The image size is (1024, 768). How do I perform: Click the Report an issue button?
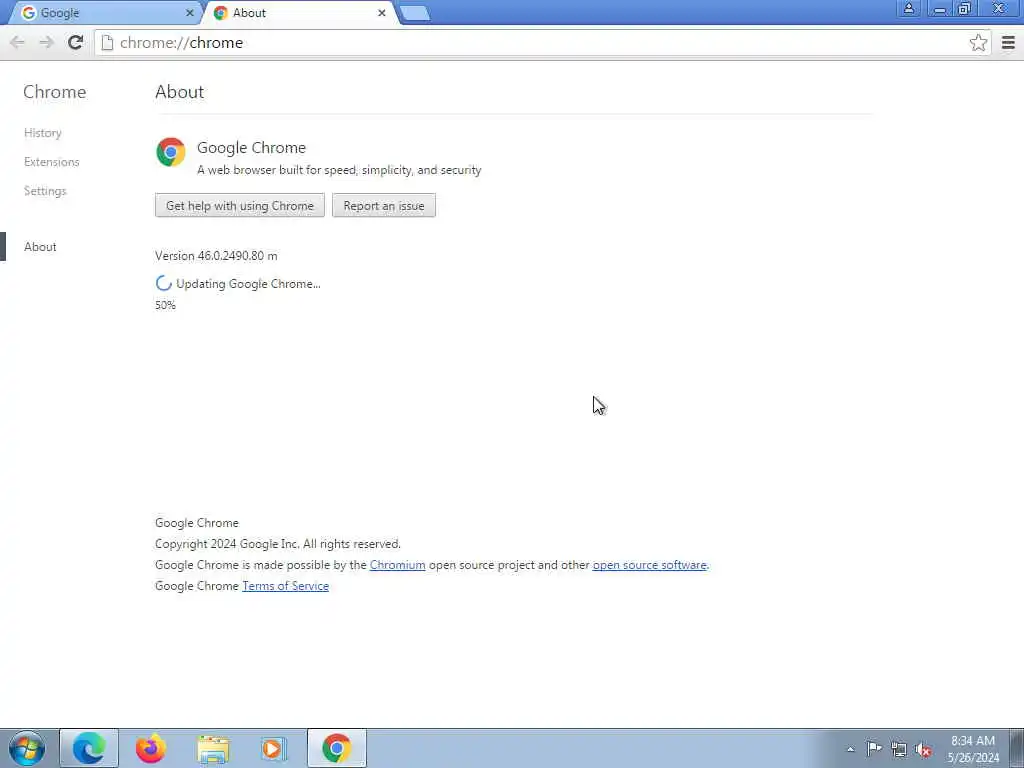[x=384, y=206]
